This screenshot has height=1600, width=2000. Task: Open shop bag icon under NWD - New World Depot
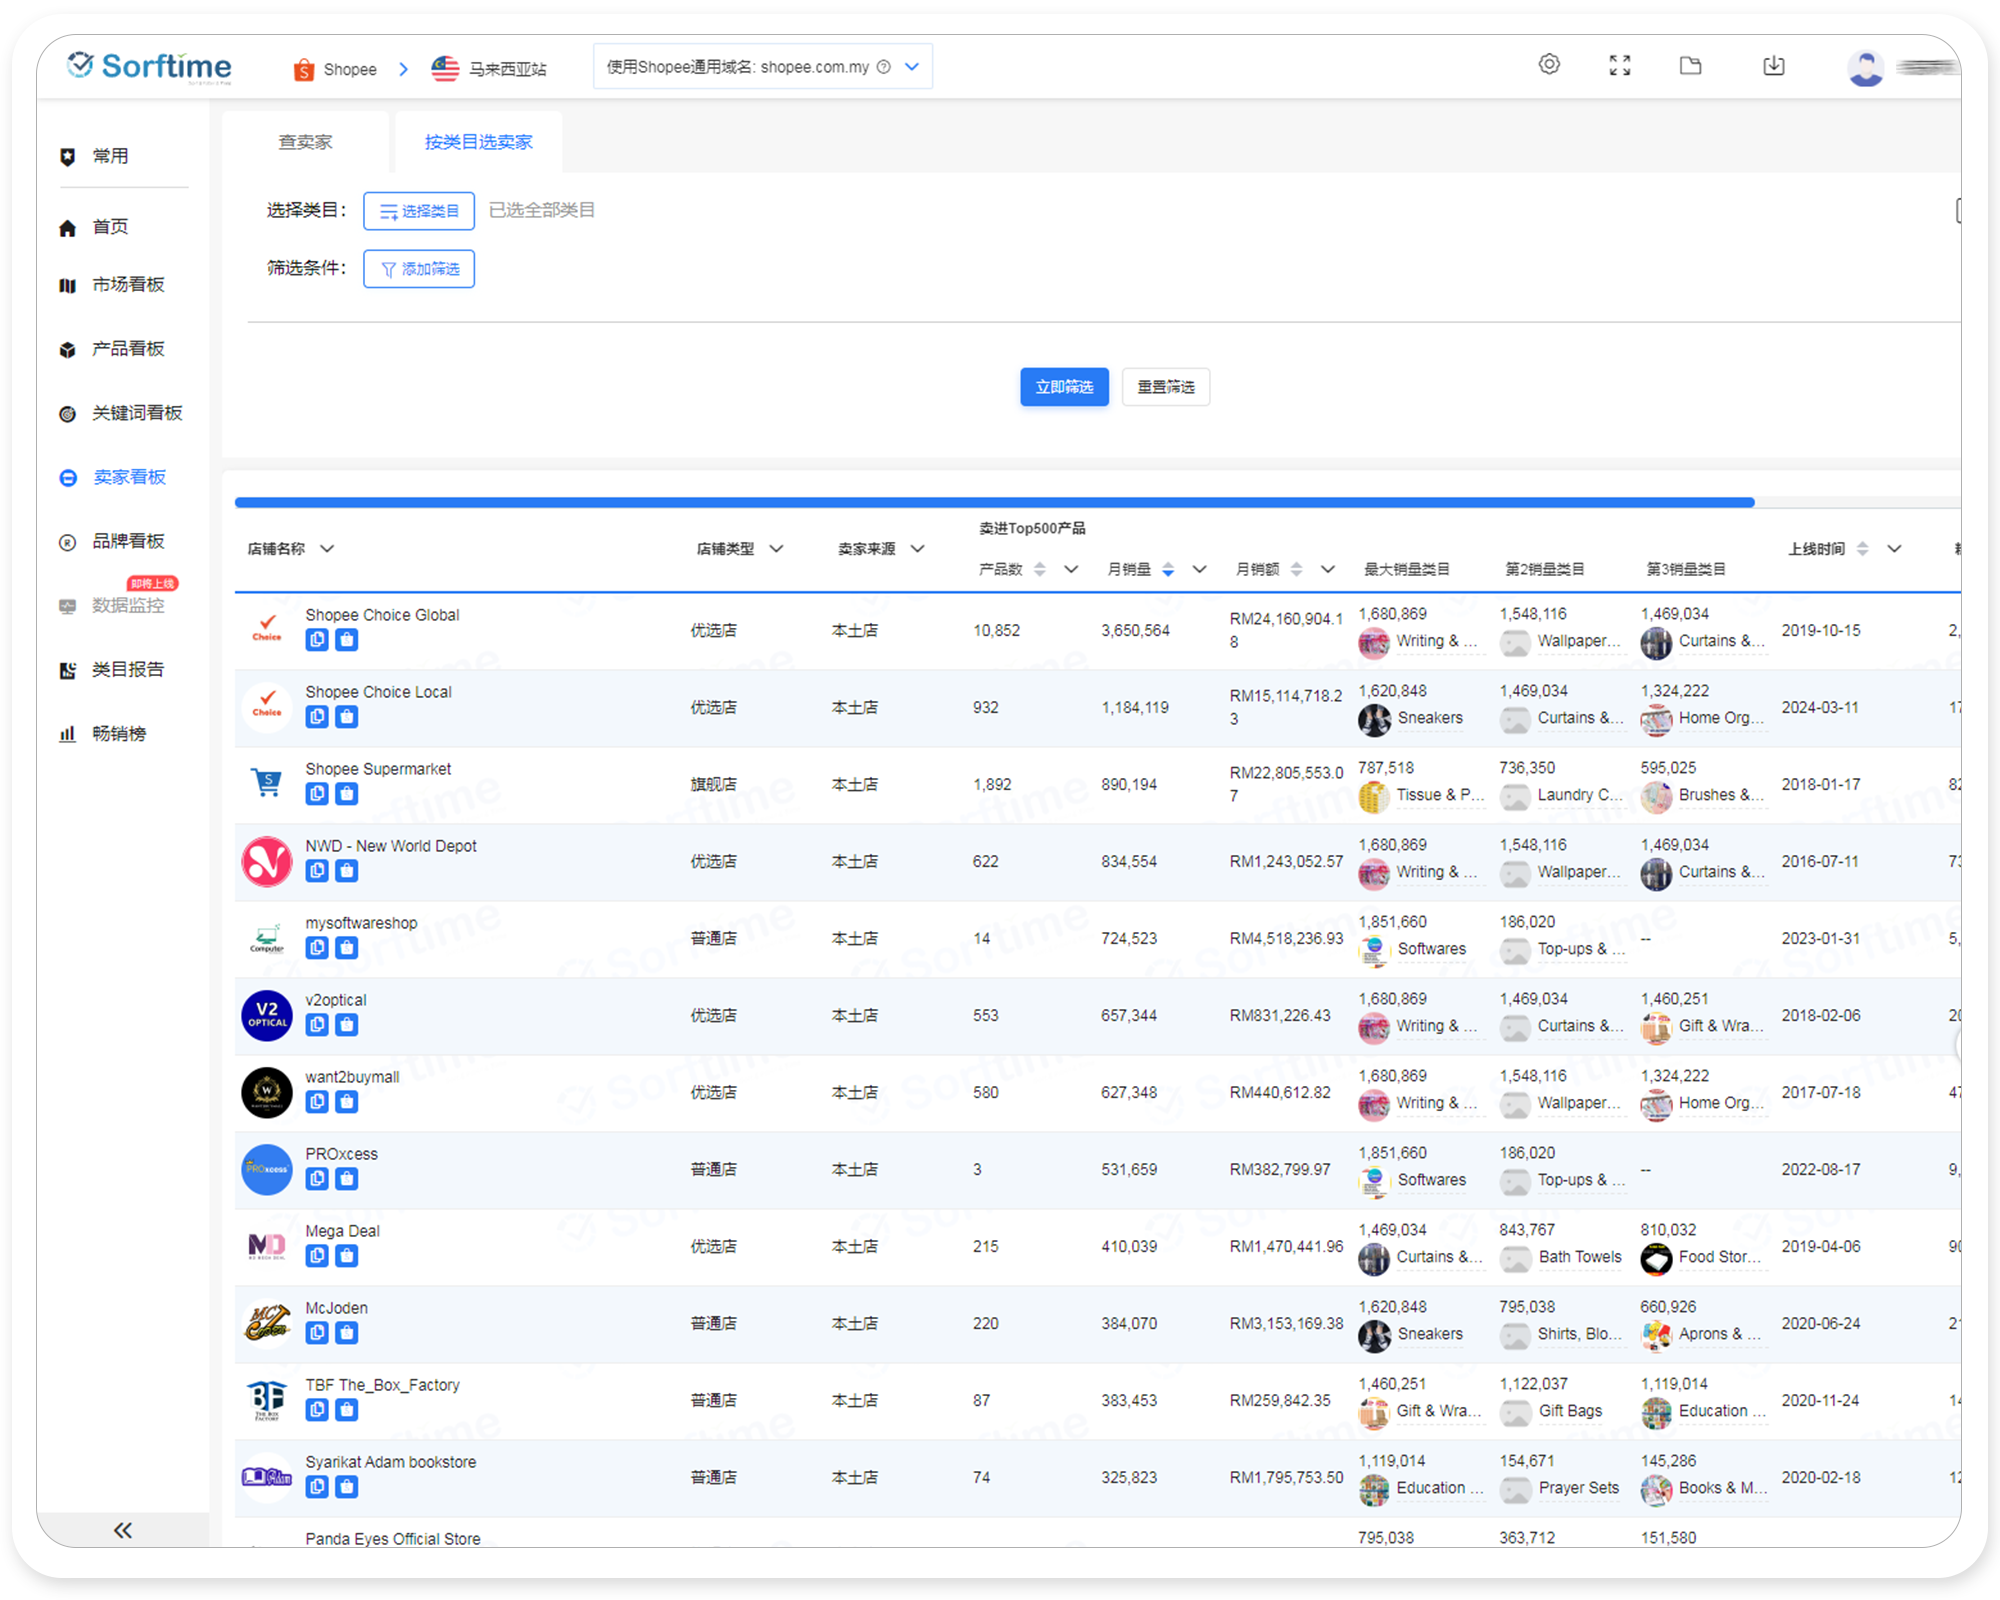pos(346,871)
